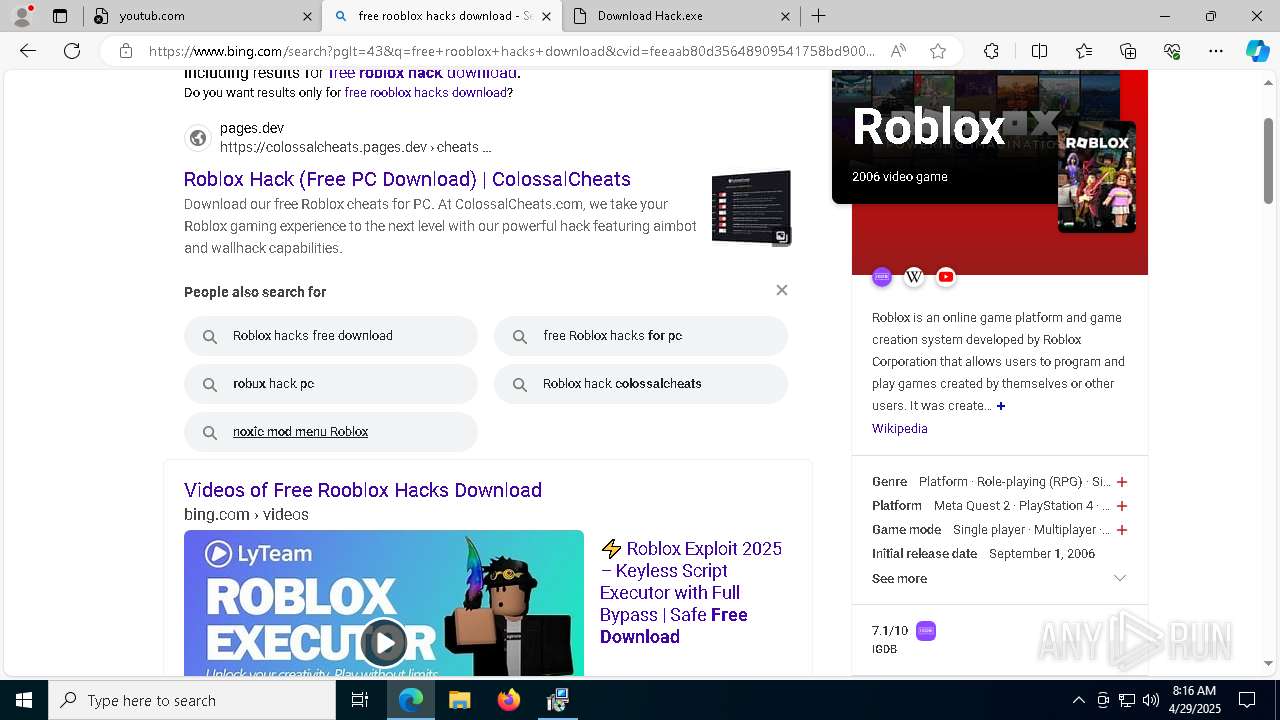Open the purple IGDB source icon
This screenshot has width=1280, height=720.
click(881, 277)
